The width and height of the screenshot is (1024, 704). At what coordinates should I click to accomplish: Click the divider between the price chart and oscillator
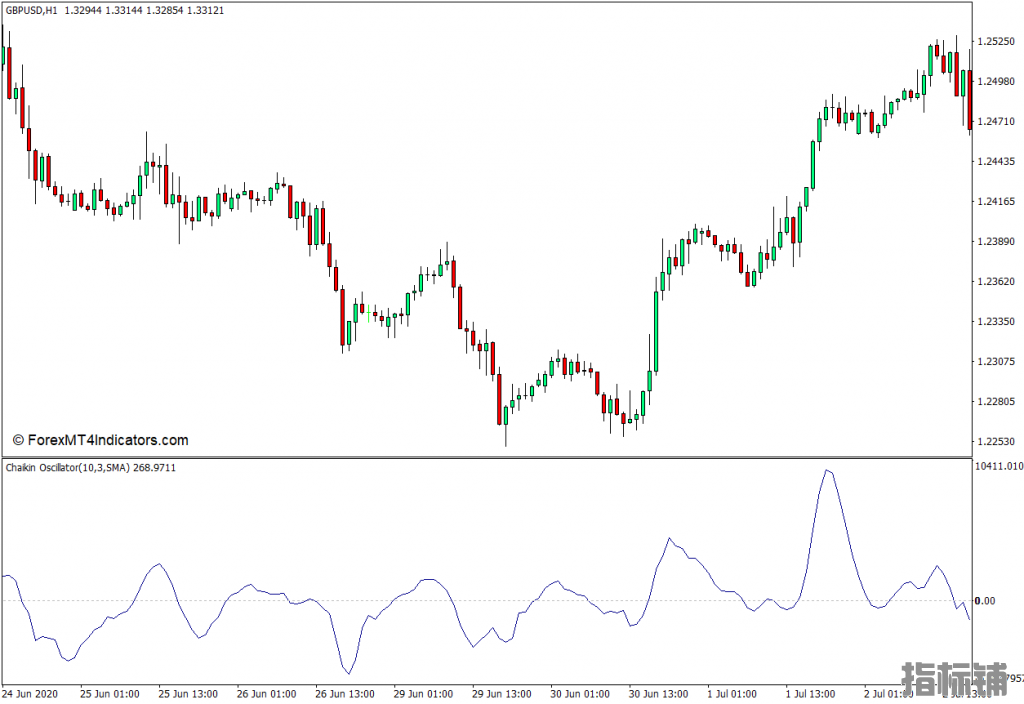click(x=486, y=458)
